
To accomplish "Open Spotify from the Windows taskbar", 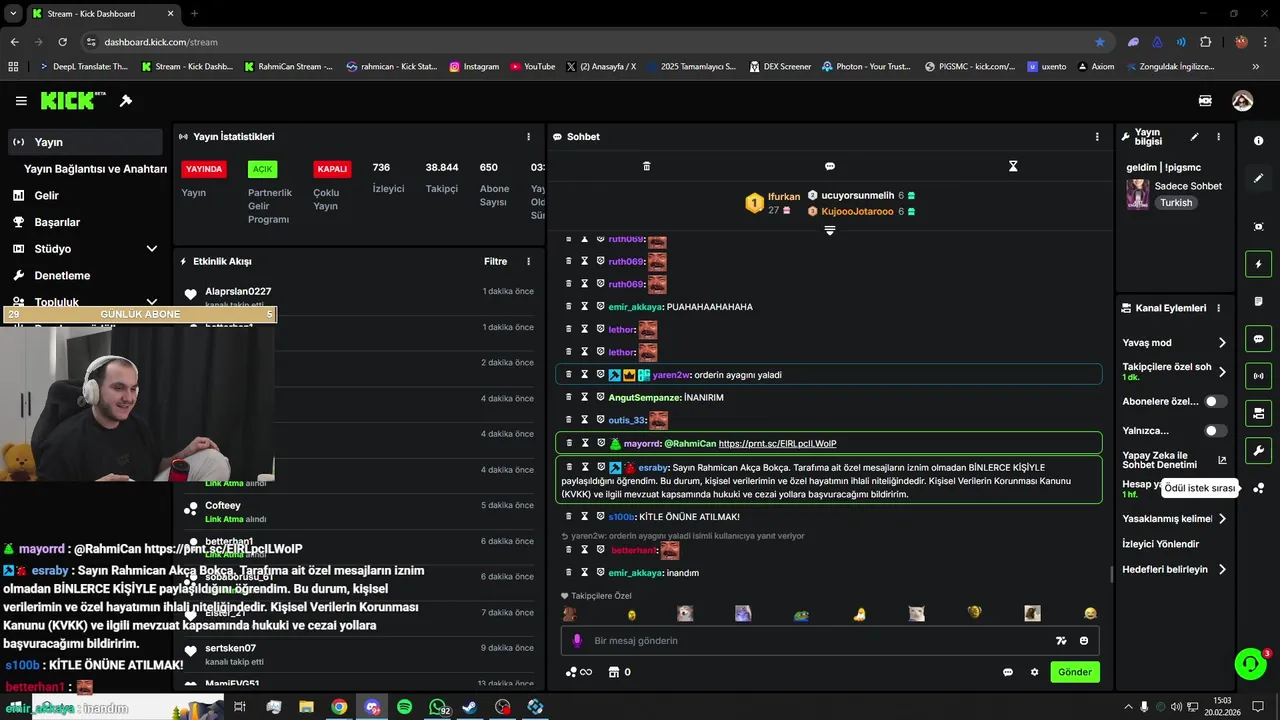I will click(x=404, y=707).
